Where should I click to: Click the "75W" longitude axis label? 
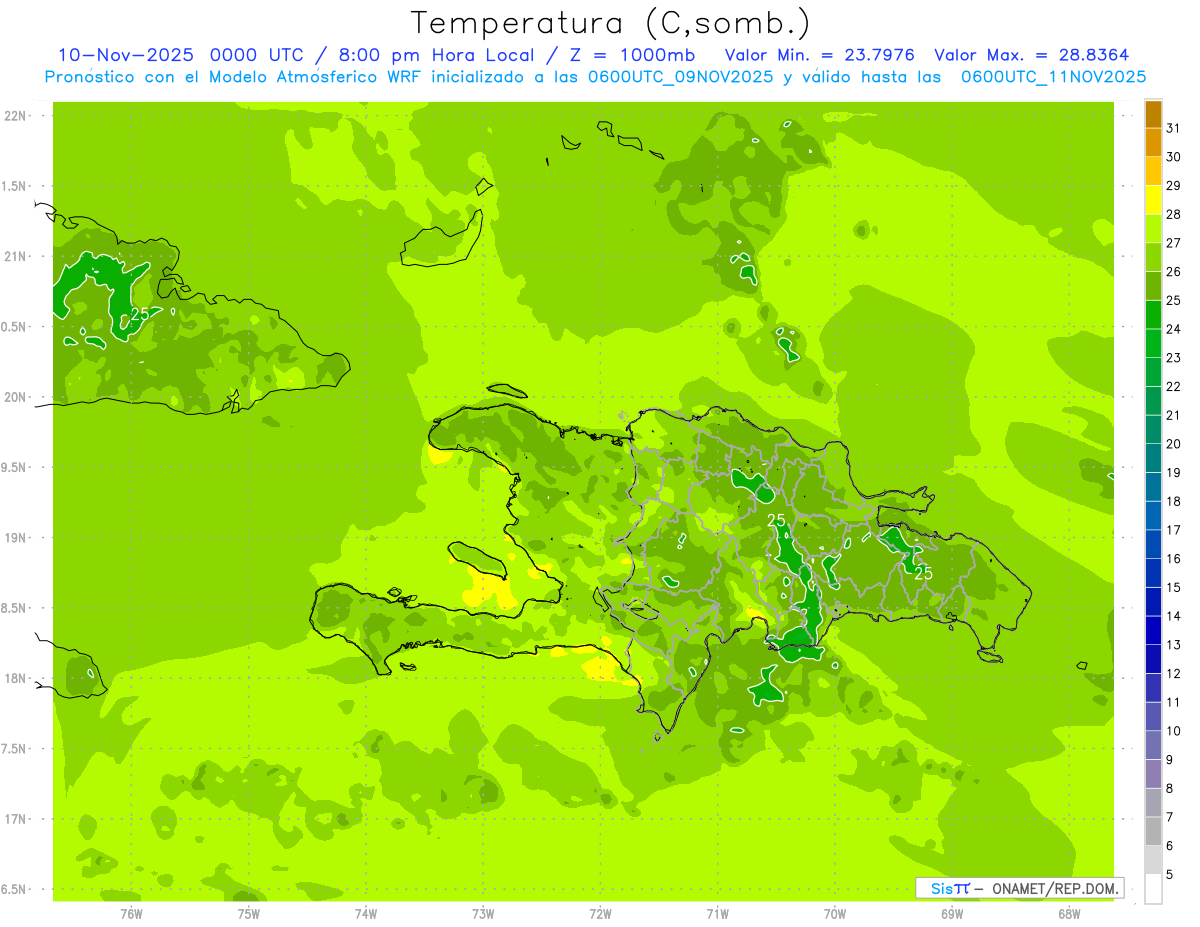[x=248, y=914]
